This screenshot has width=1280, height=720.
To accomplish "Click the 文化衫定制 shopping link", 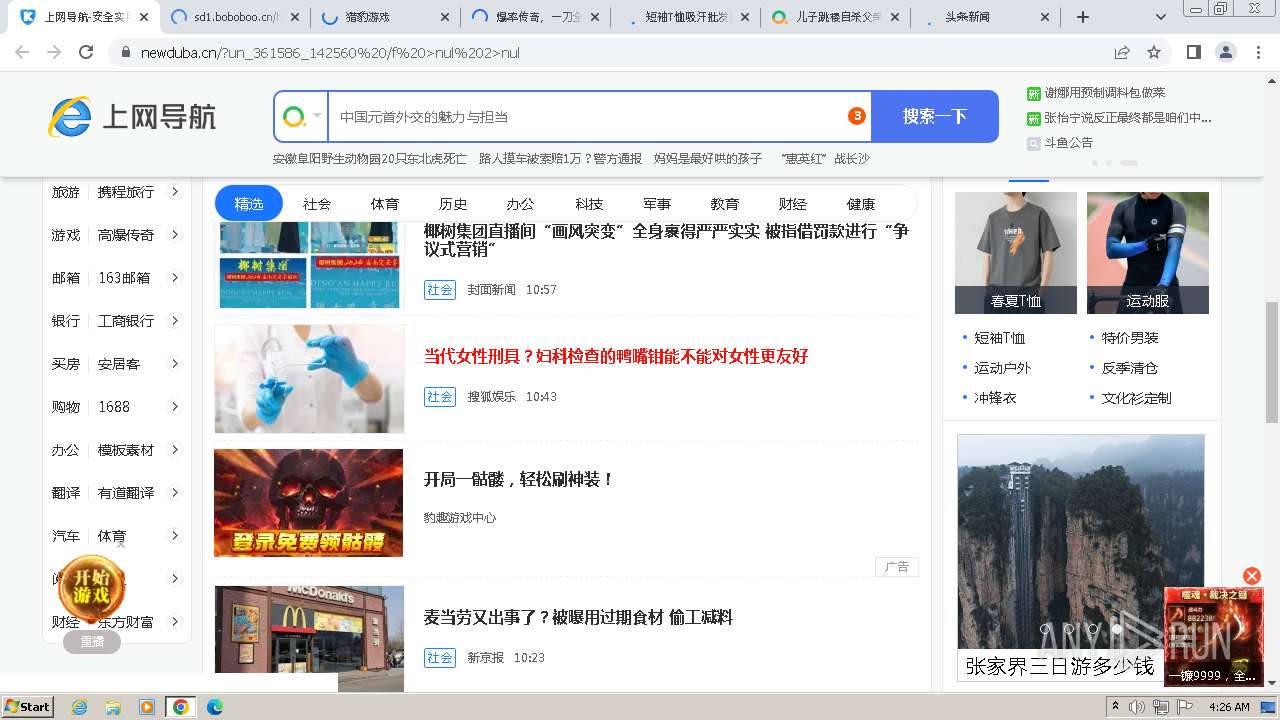I will [1136, 398].
